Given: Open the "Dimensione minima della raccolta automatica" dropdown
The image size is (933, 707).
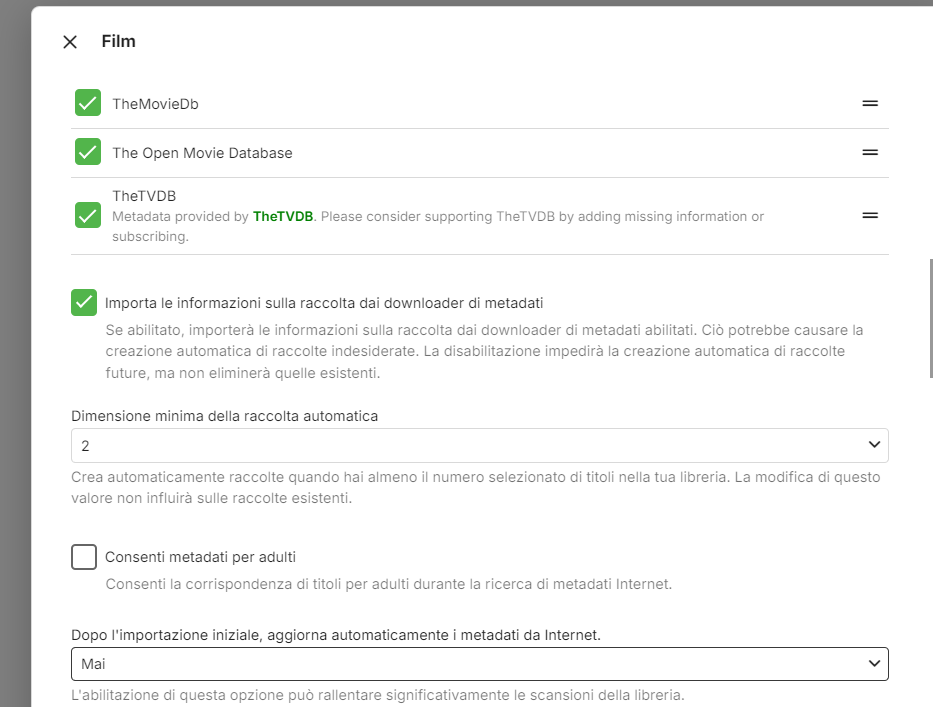Looking at the screenshot, I should pyautogui.click(x=479, y=445).
